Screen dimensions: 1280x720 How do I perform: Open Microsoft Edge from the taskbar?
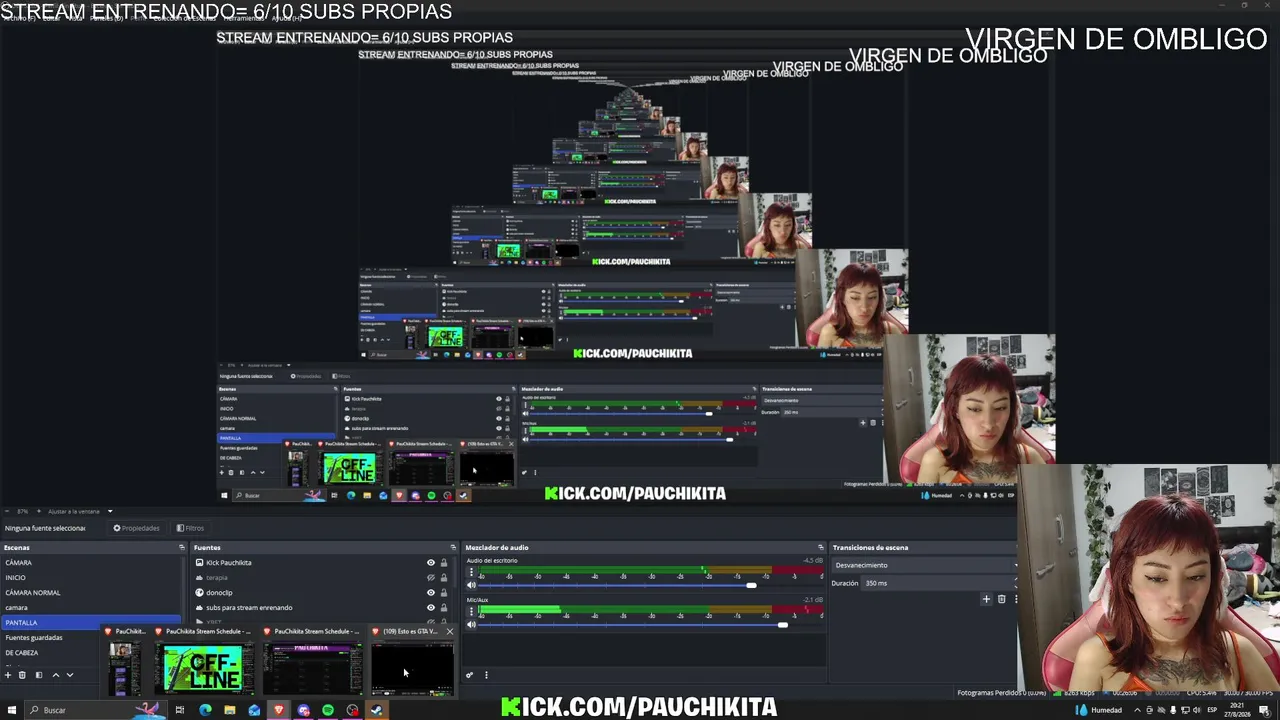tap(205, 710)
